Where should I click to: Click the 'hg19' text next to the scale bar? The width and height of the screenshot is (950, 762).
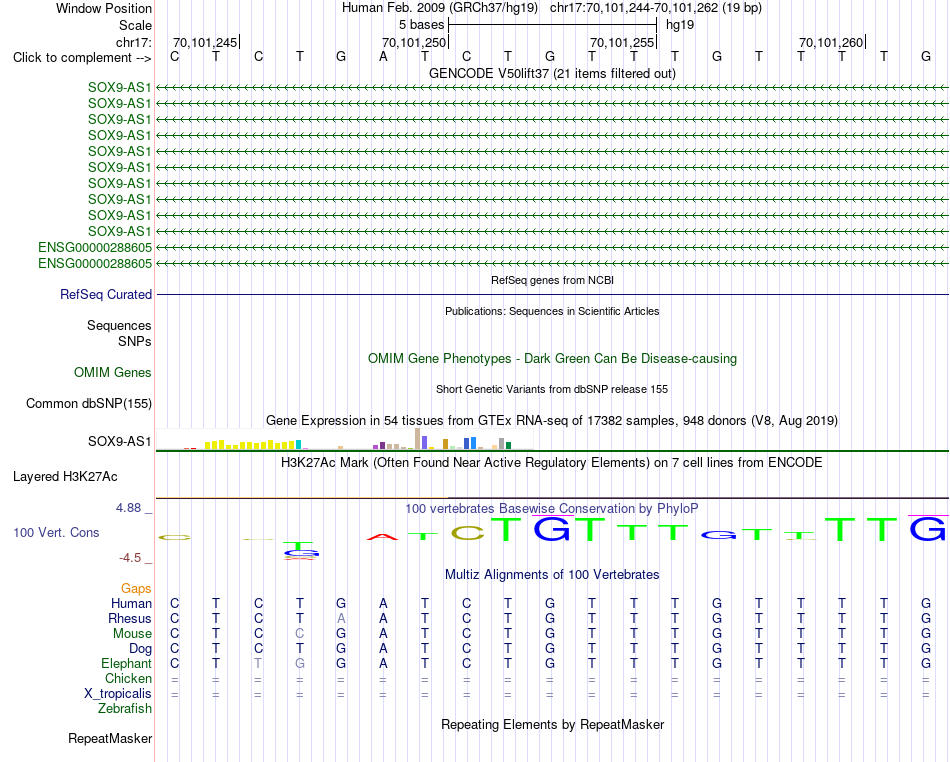click(680, 25)
